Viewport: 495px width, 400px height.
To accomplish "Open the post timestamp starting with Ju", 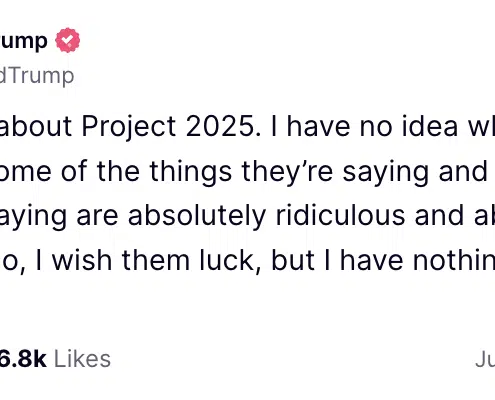I will [485, 360].
